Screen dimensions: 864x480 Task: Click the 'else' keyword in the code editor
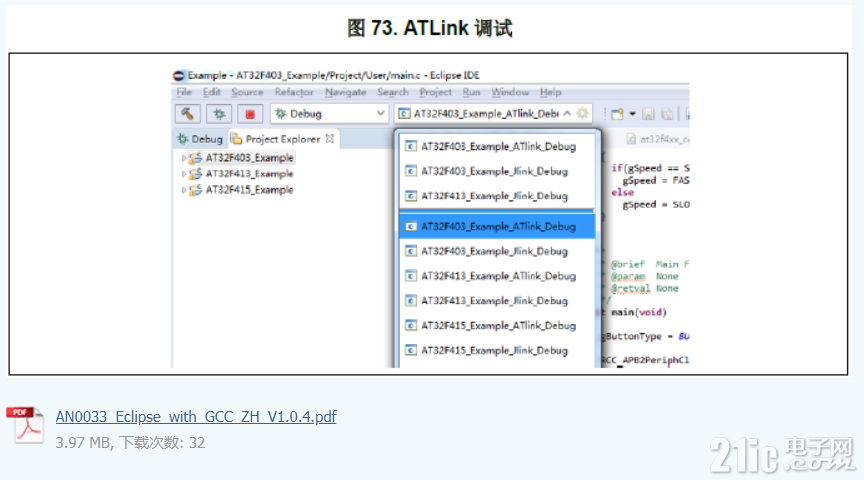tap(622, 192)
